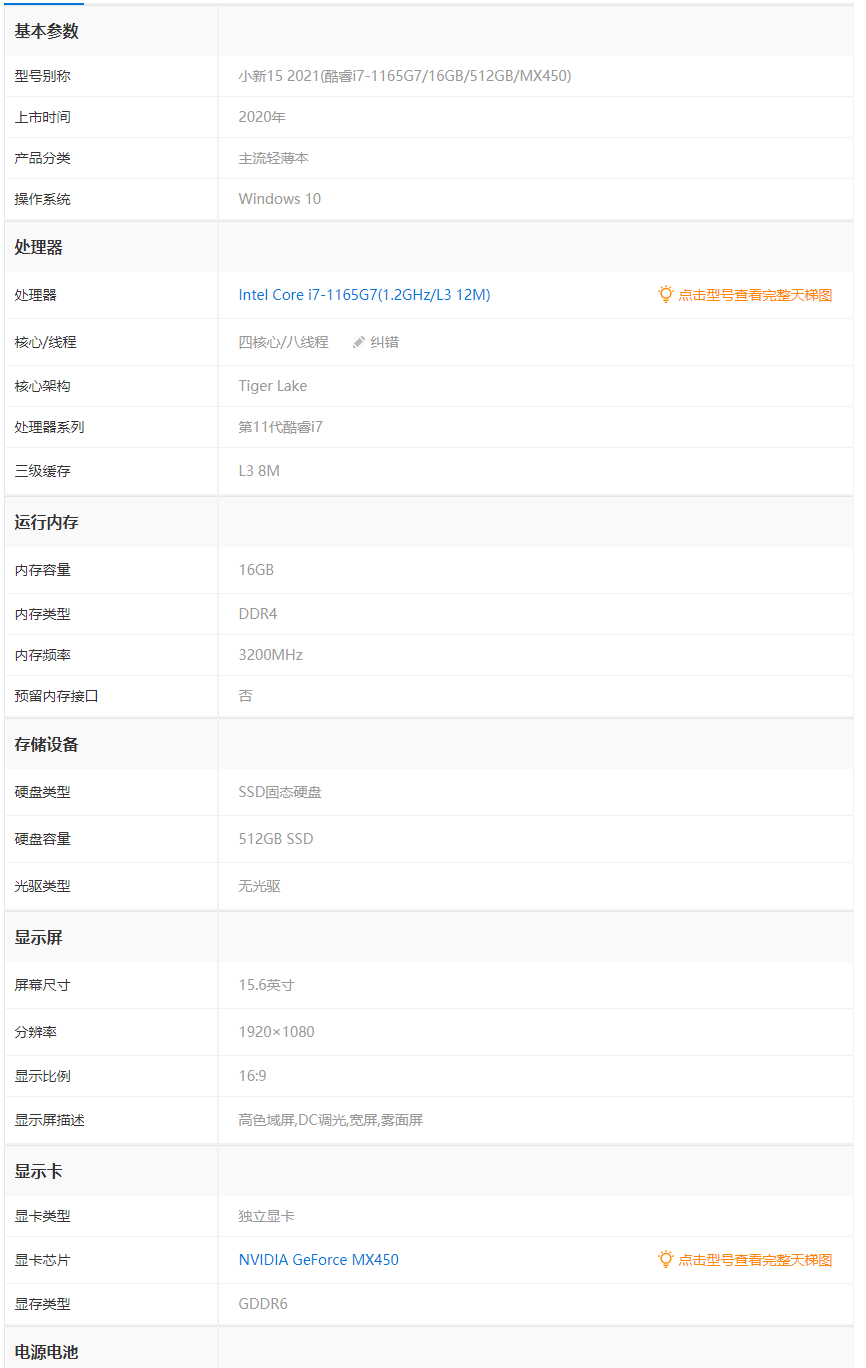Click the 四核心/八线程 value
Image resolution: width=866 pixels, height=1368 pixels.
coord(283,342)
